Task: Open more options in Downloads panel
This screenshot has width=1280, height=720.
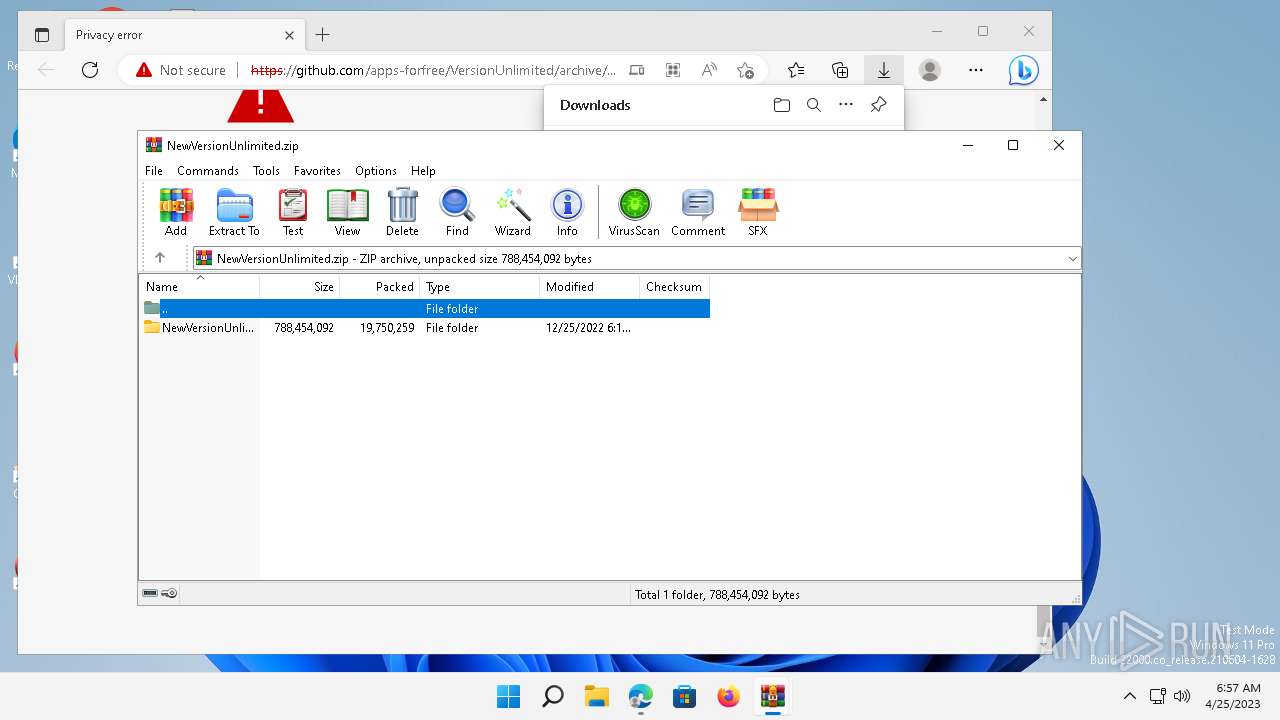Action: point(846,105)
